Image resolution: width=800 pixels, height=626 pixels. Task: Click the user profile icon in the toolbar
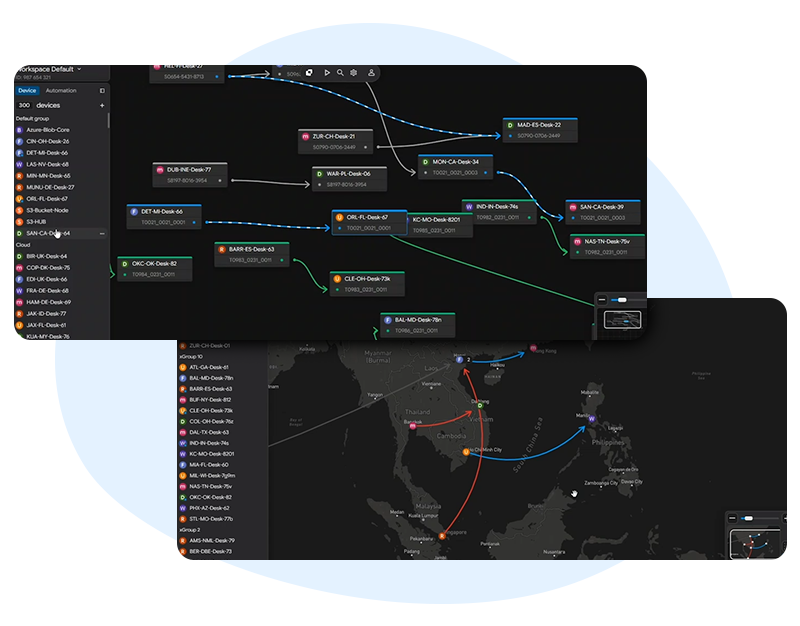pyautogui.click(x=371, y=72)
